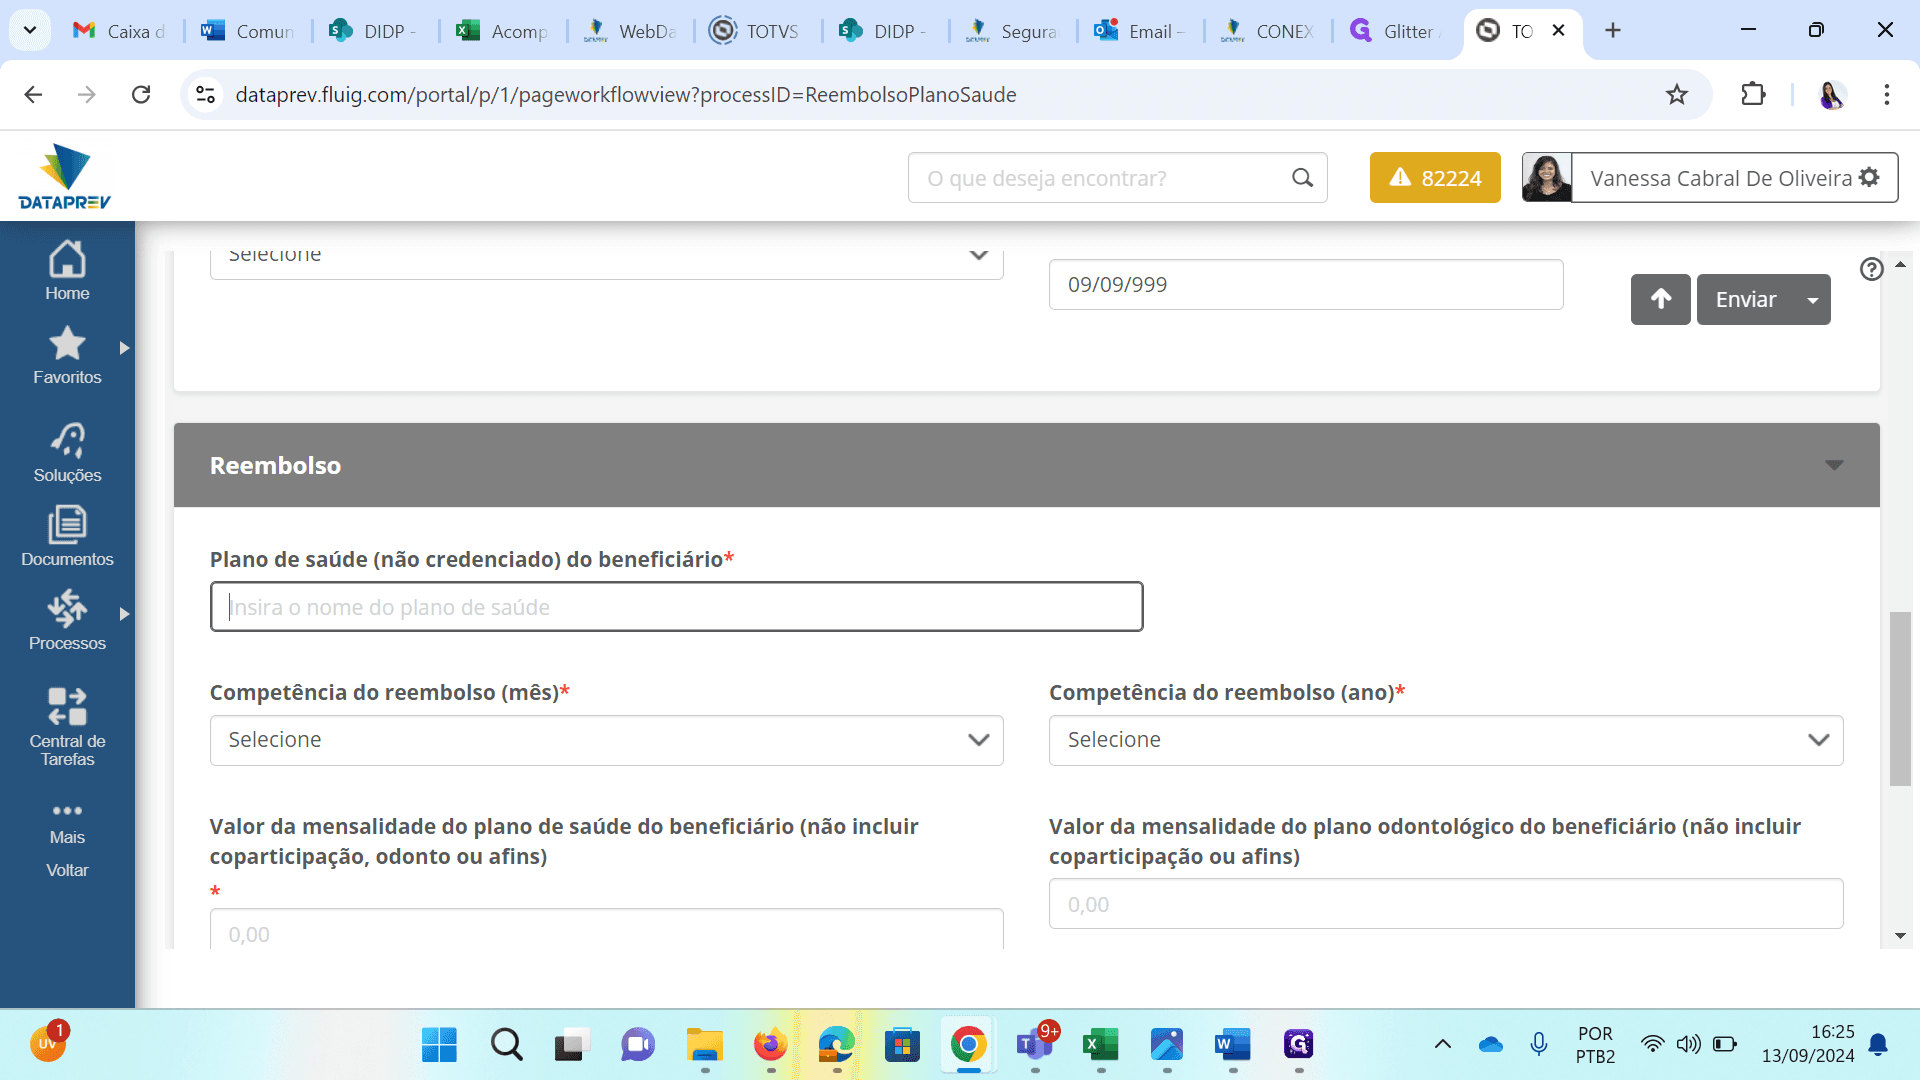Click the search magnifier icon

(1302, 178)
